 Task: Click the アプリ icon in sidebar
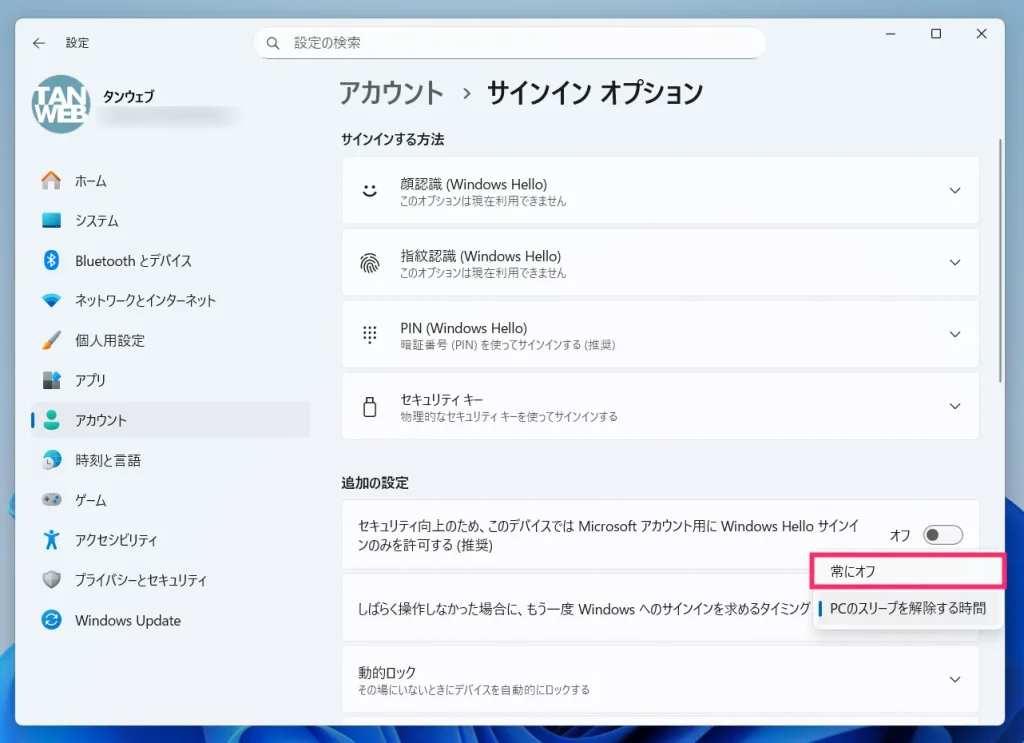coord(51,380)
